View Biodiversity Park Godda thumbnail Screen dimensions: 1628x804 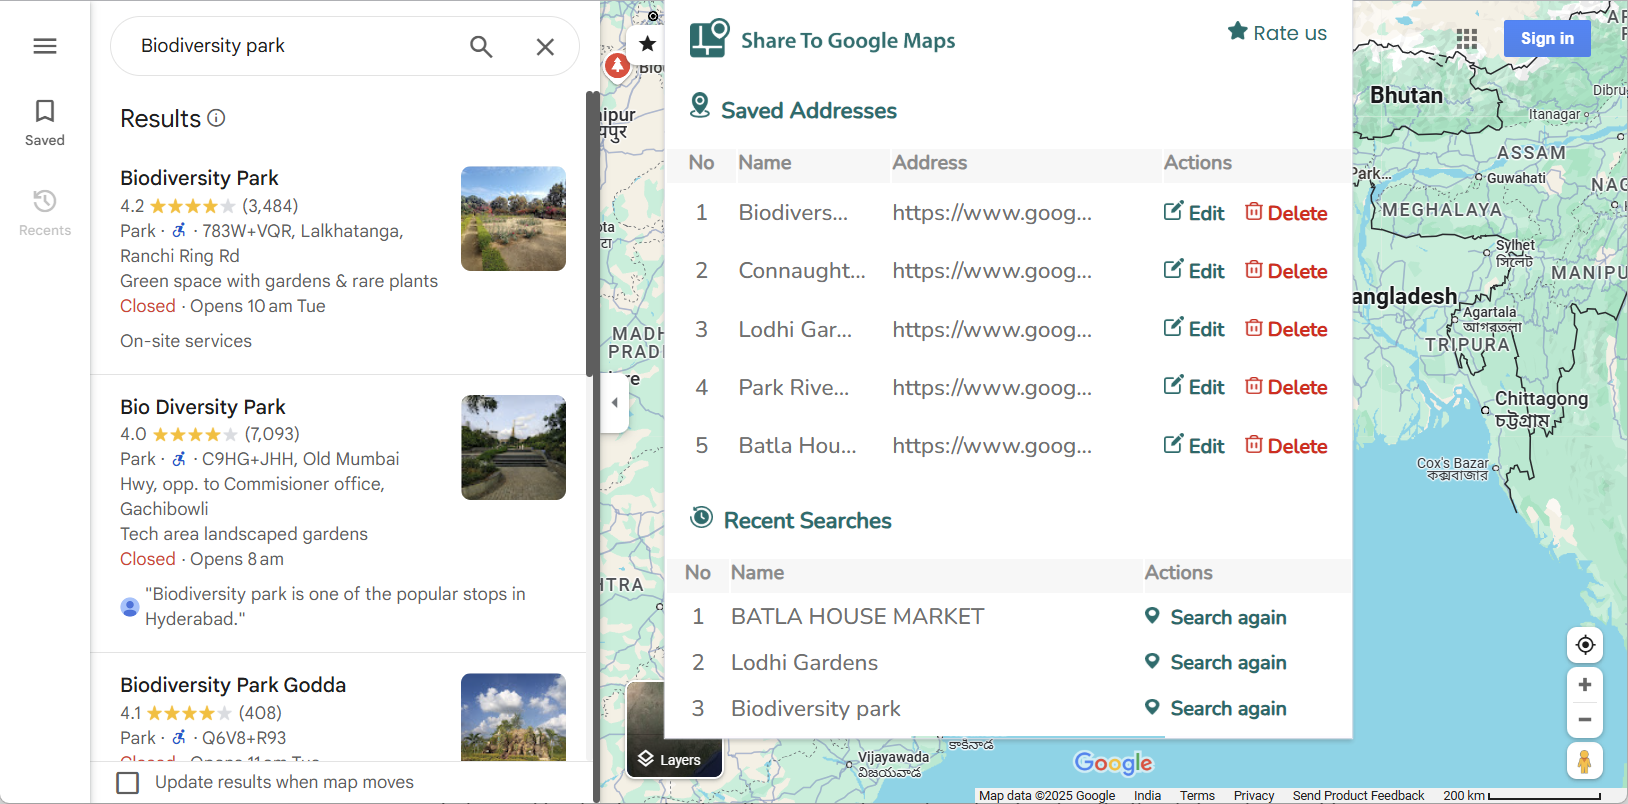click(513, 717)
